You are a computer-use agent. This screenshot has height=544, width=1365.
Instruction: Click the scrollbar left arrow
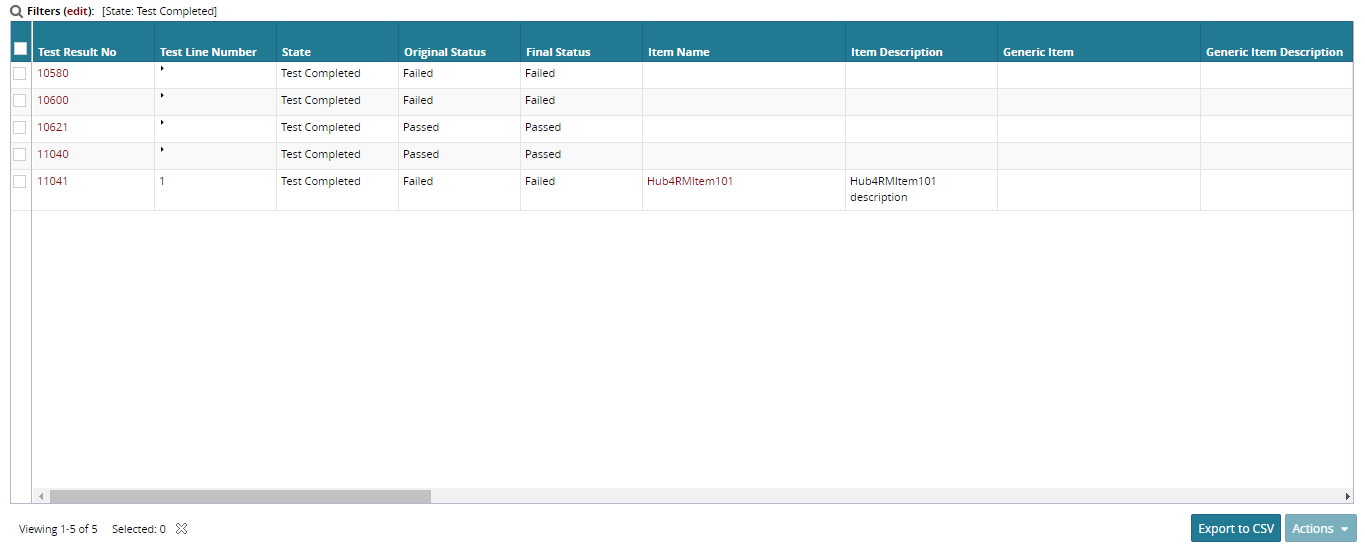click(x=41, y=496)
